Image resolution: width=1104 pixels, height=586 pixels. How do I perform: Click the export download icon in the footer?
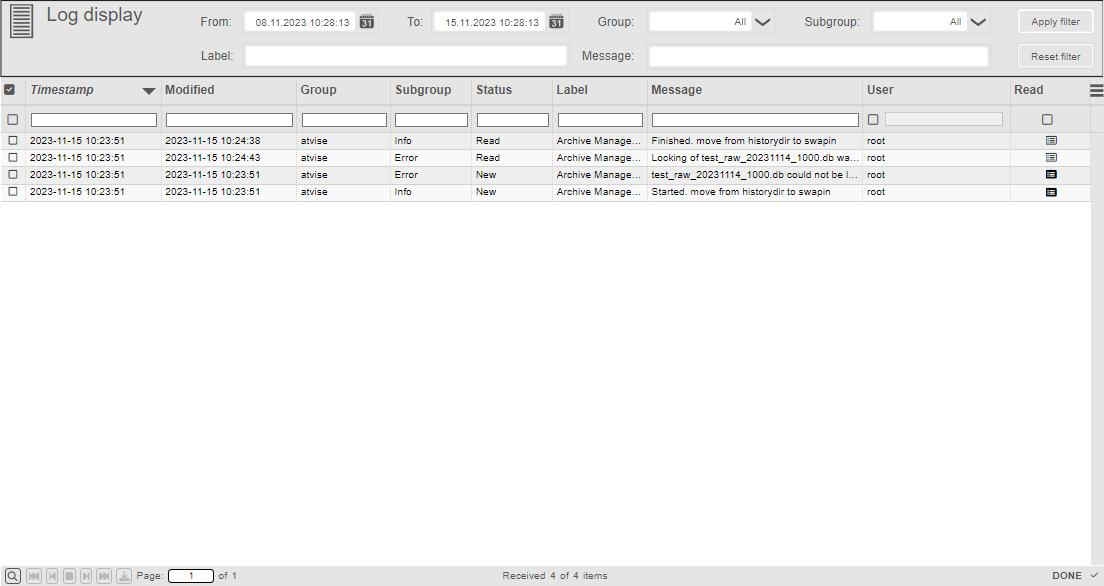click(123, 575)
